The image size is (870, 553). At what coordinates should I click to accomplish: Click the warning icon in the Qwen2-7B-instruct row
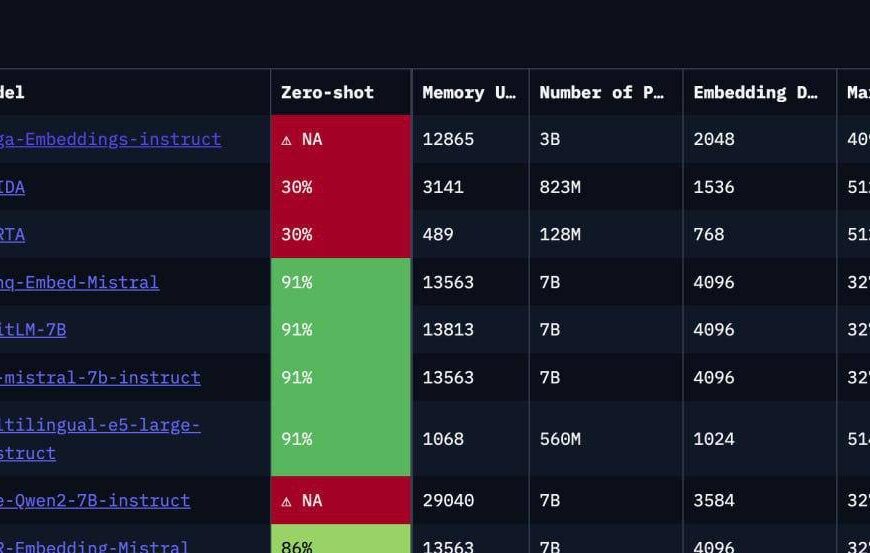click(286, 501)
